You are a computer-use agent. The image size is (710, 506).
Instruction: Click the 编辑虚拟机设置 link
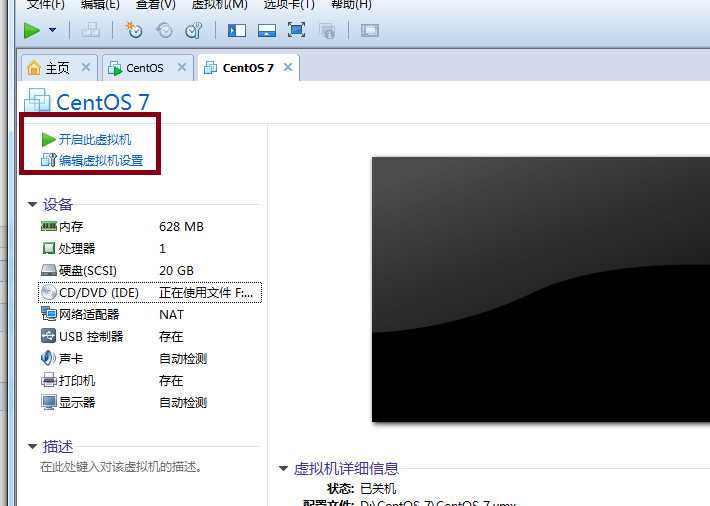101,160
